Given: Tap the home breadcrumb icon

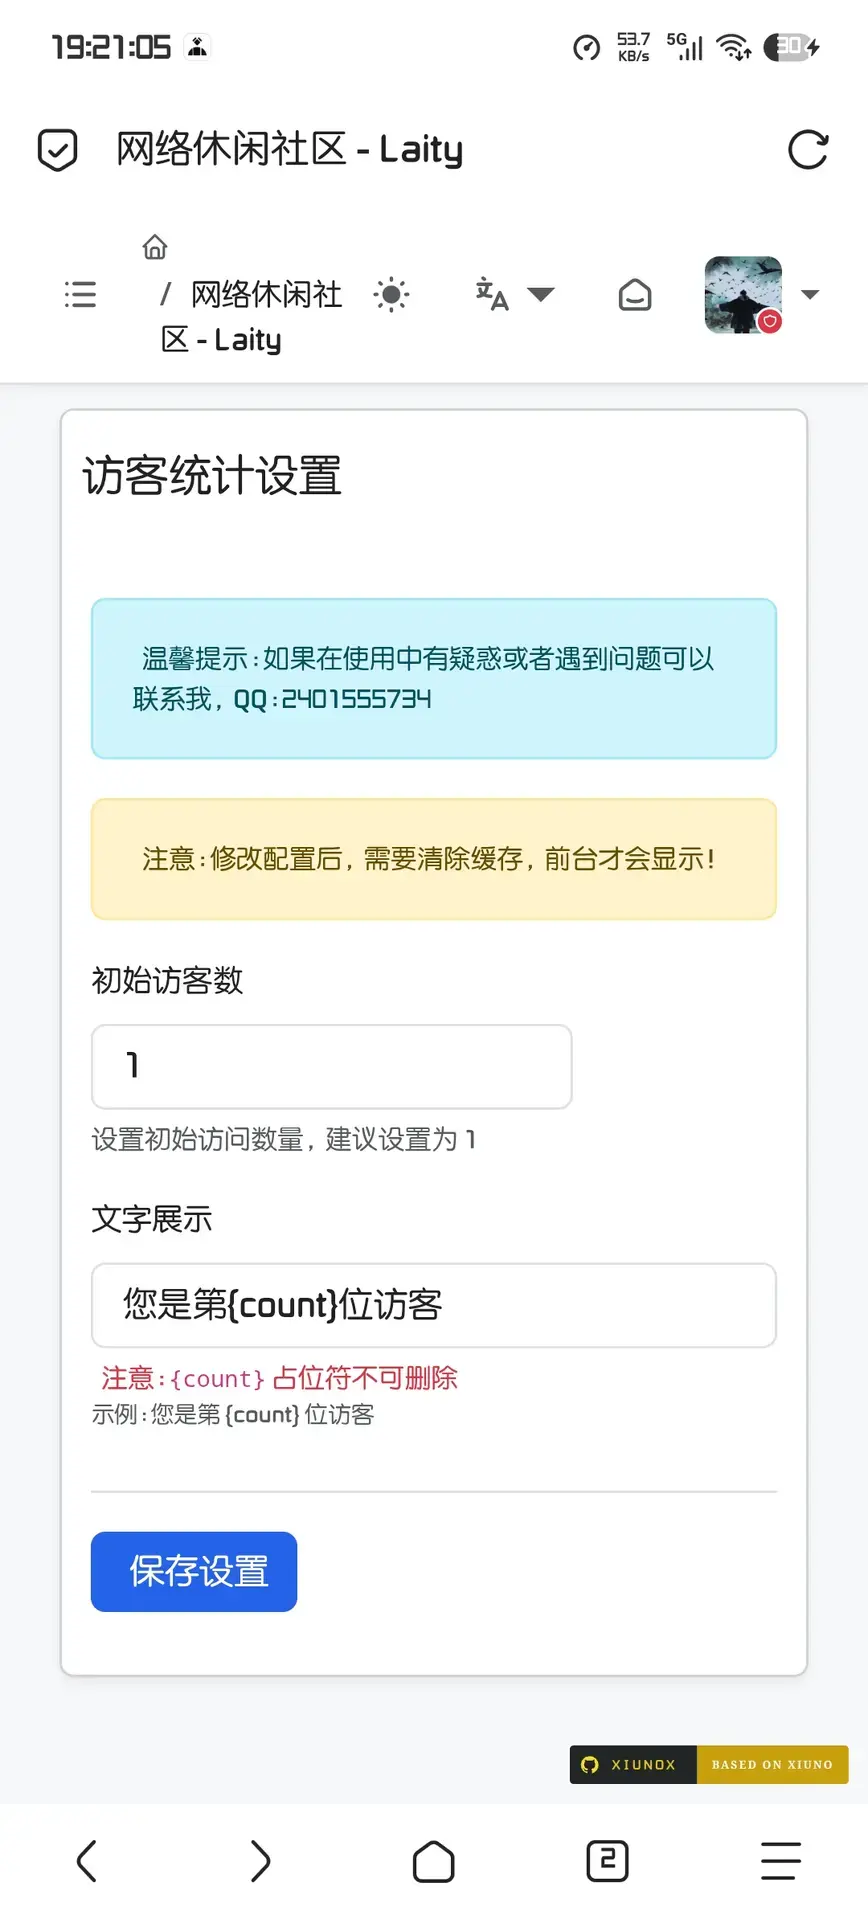Looking at the screenshot, I should pyautogui.click(x=155, y=247).
